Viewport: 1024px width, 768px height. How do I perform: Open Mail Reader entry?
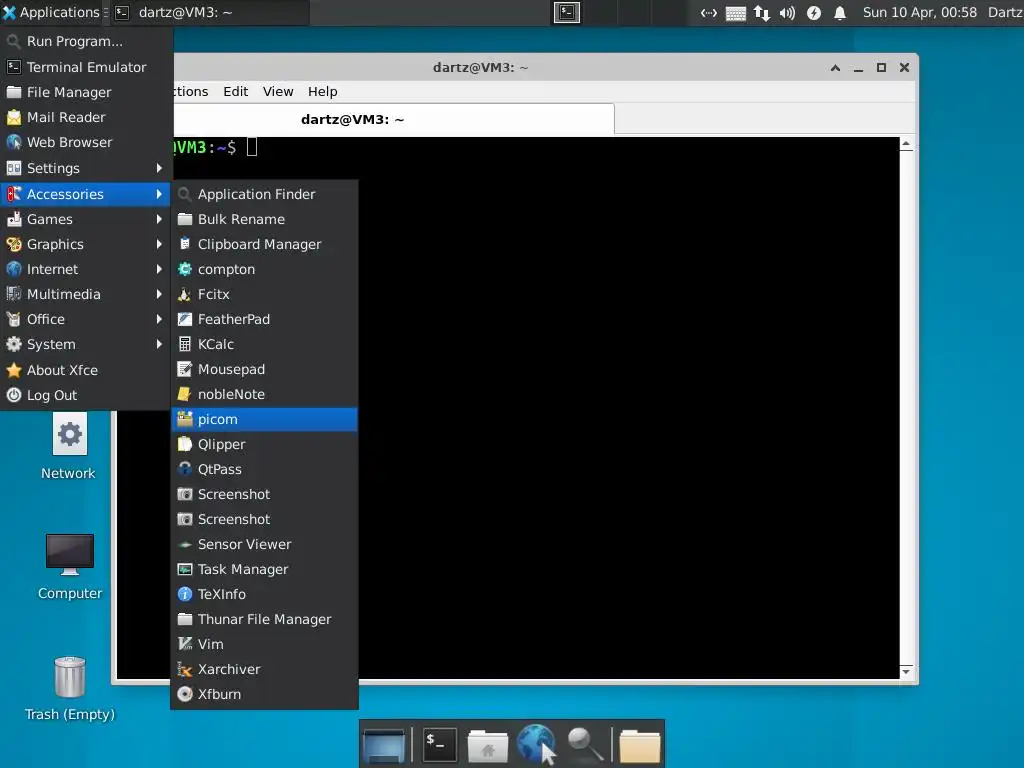(86, 118)
